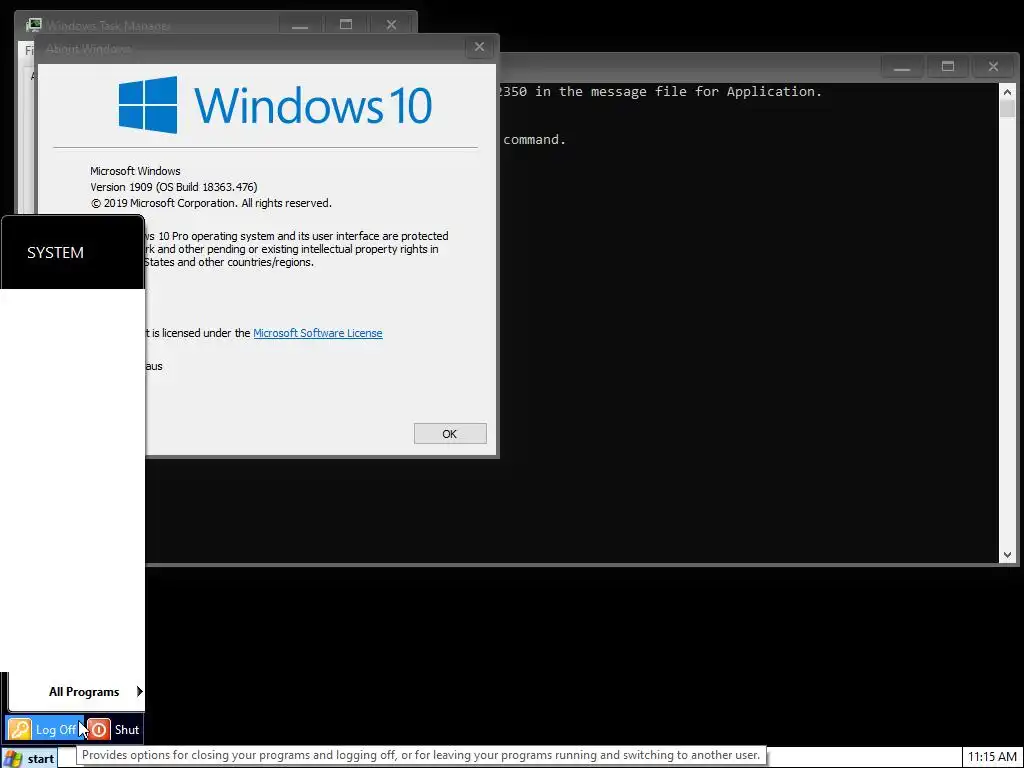Screen dimensions: 1024x768
Task: Open the Microsoft Software License link
Action: pyautogui.click(x=318, y=333)
